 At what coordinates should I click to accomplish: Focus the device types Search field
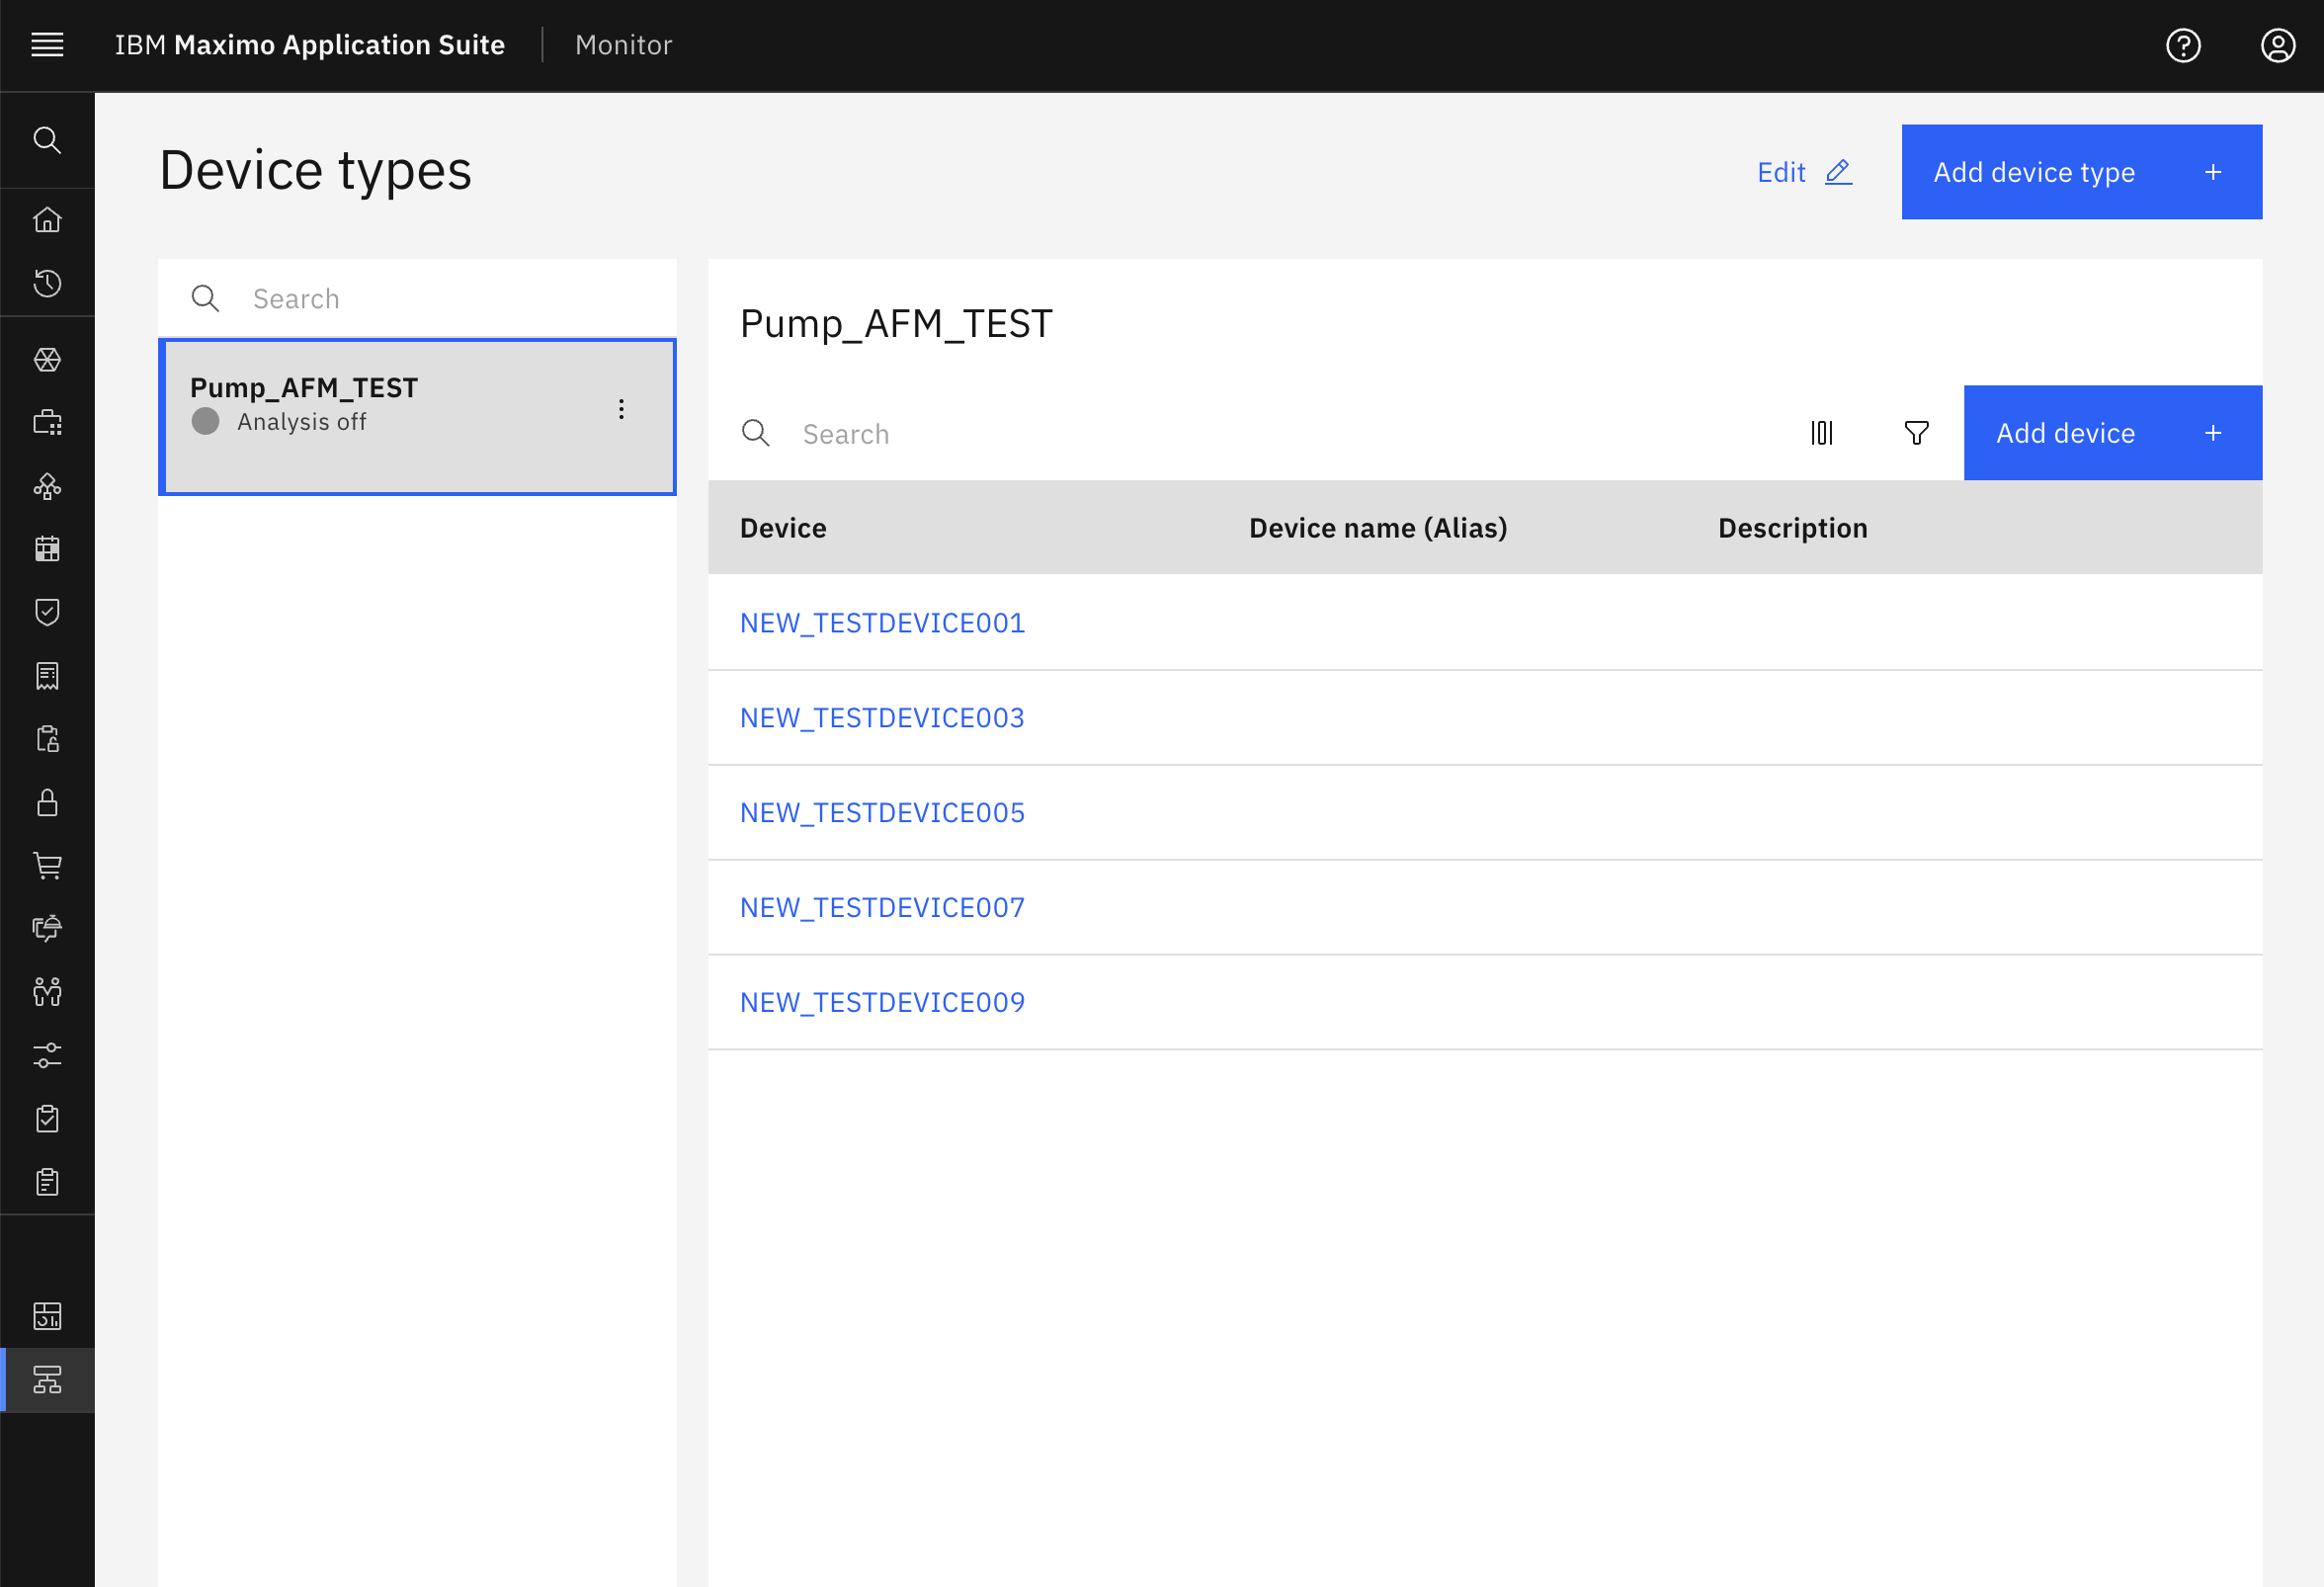[417, 299]
